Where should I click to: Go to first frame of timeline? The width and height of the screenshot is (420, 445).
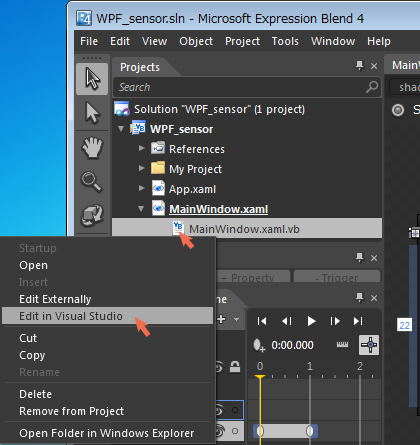262,321
